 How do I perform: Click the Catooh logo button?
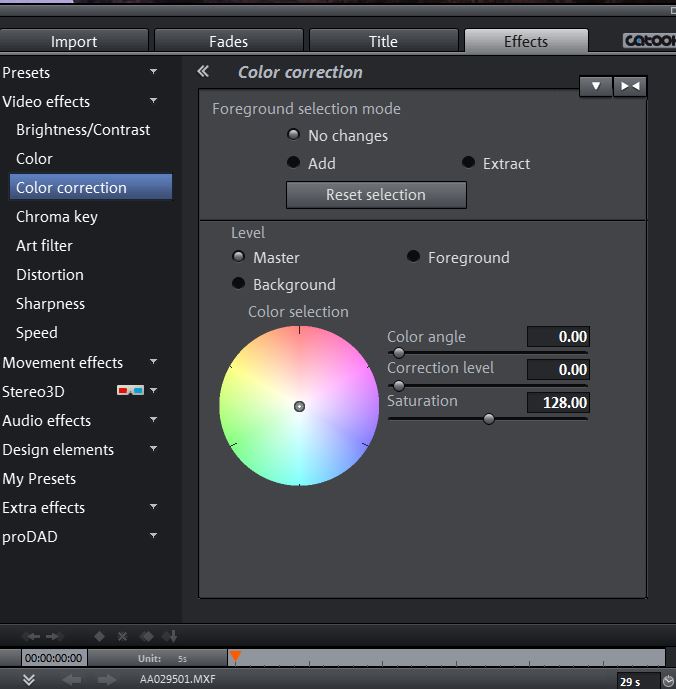click(648, 41)
